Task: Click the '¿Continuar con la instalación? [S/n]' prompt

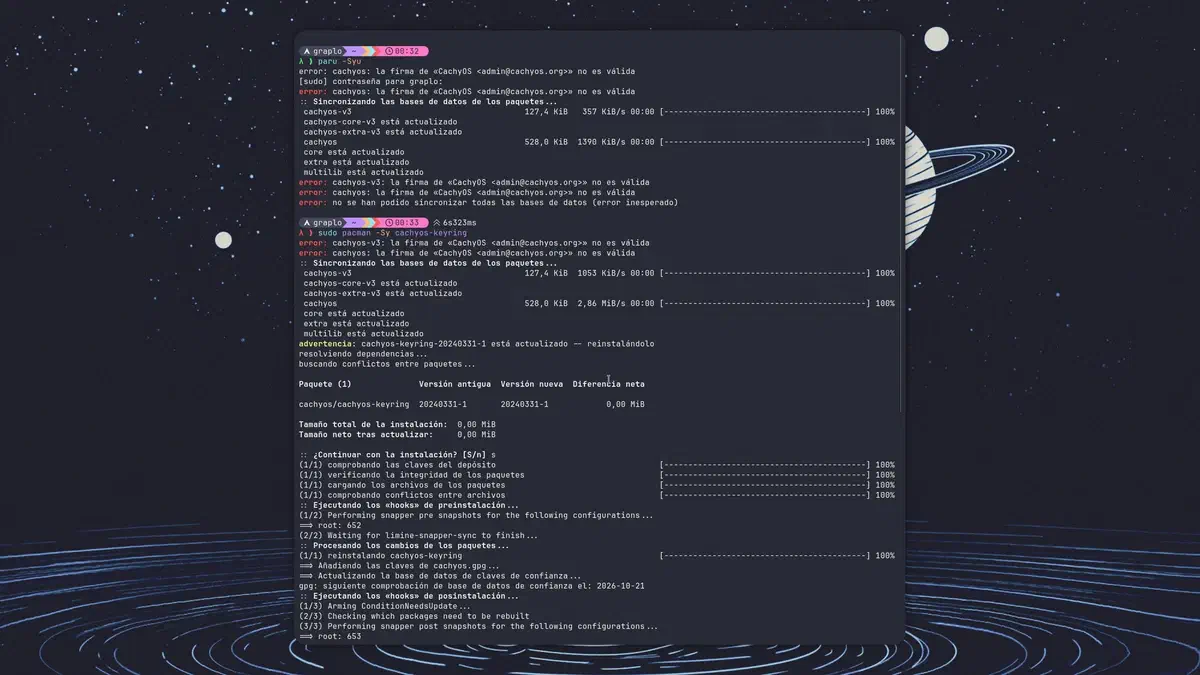Action: click(400, 454)
